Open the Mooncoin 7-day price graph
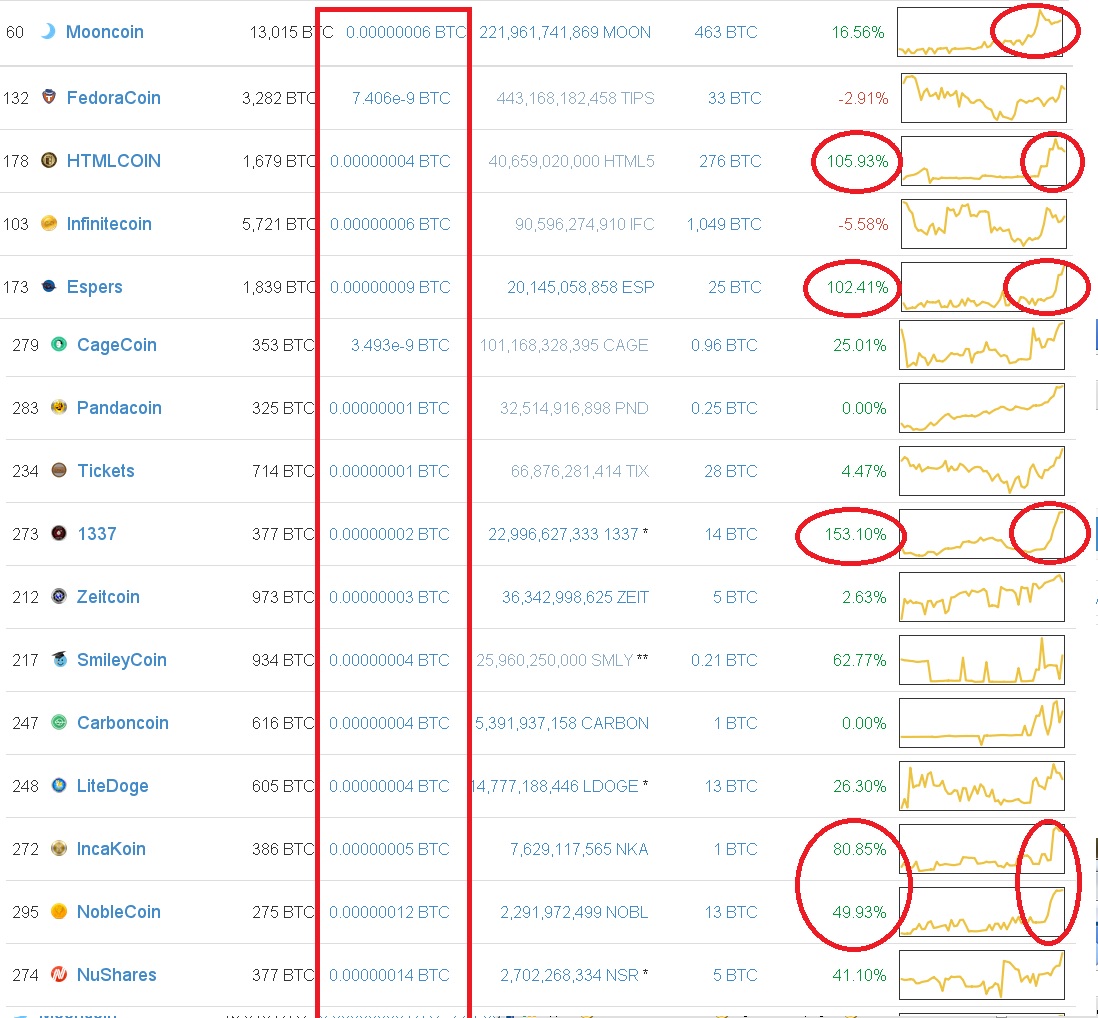Image resolution: width=1098 pixels, height=1018 pixels. [x=985, y=32]
